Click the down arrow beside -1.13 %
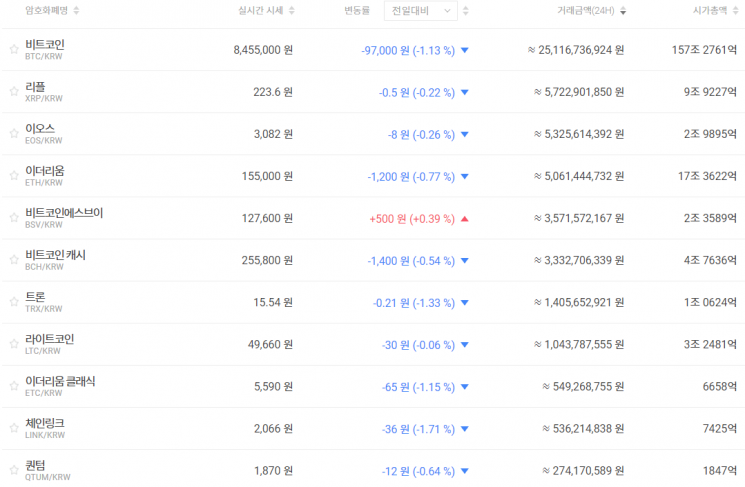Image resolution: width=745 pixels, height=487 pixels. tap(465, 50)
